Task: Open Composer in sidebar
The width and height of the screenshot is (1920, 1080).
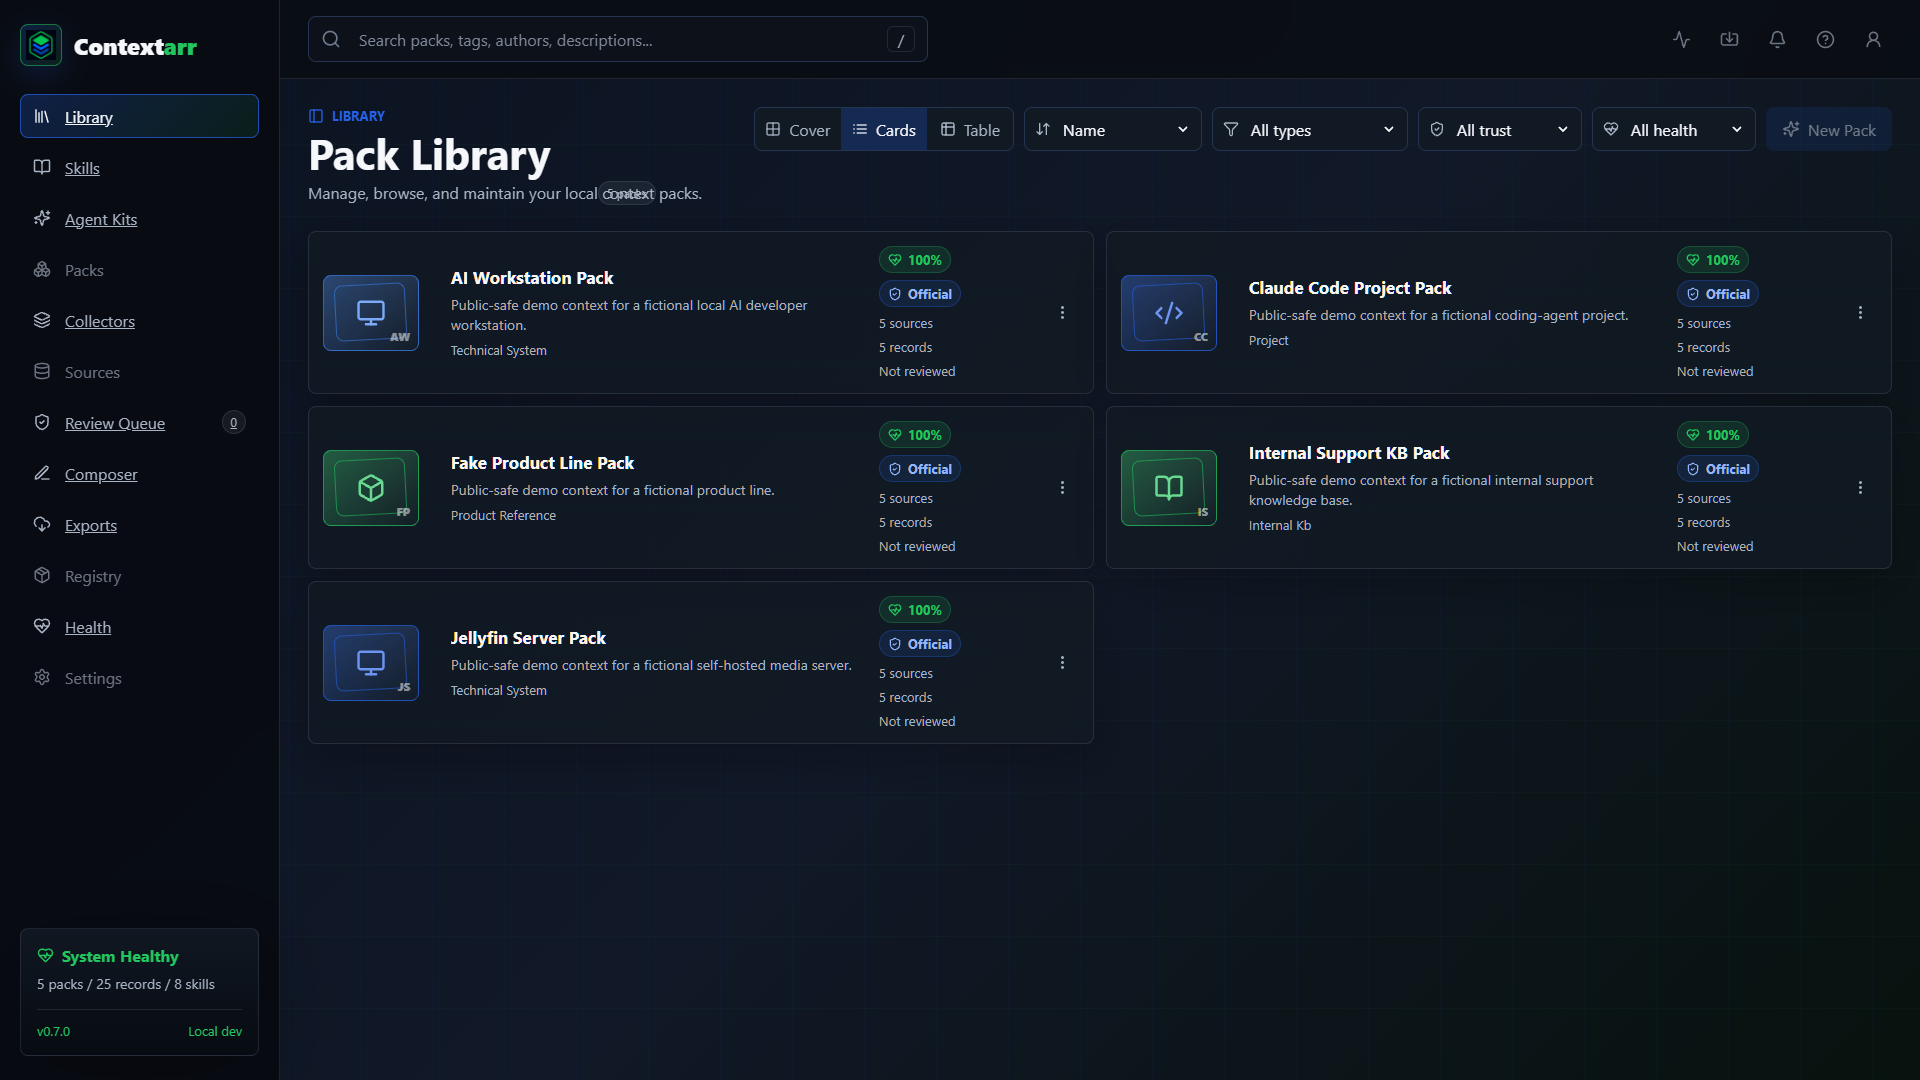Action: (x=139, y=474)
